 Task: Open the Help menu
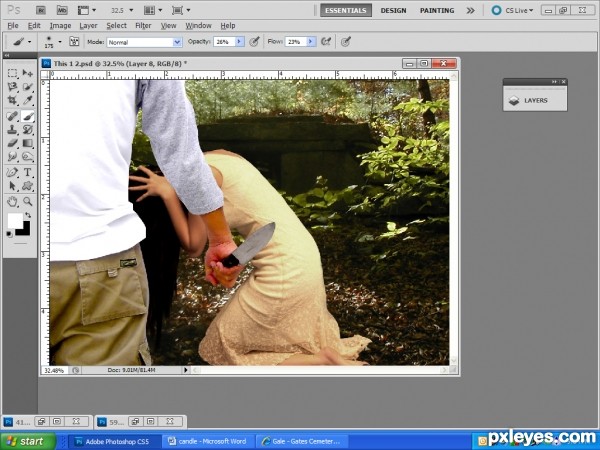point(228,26)
